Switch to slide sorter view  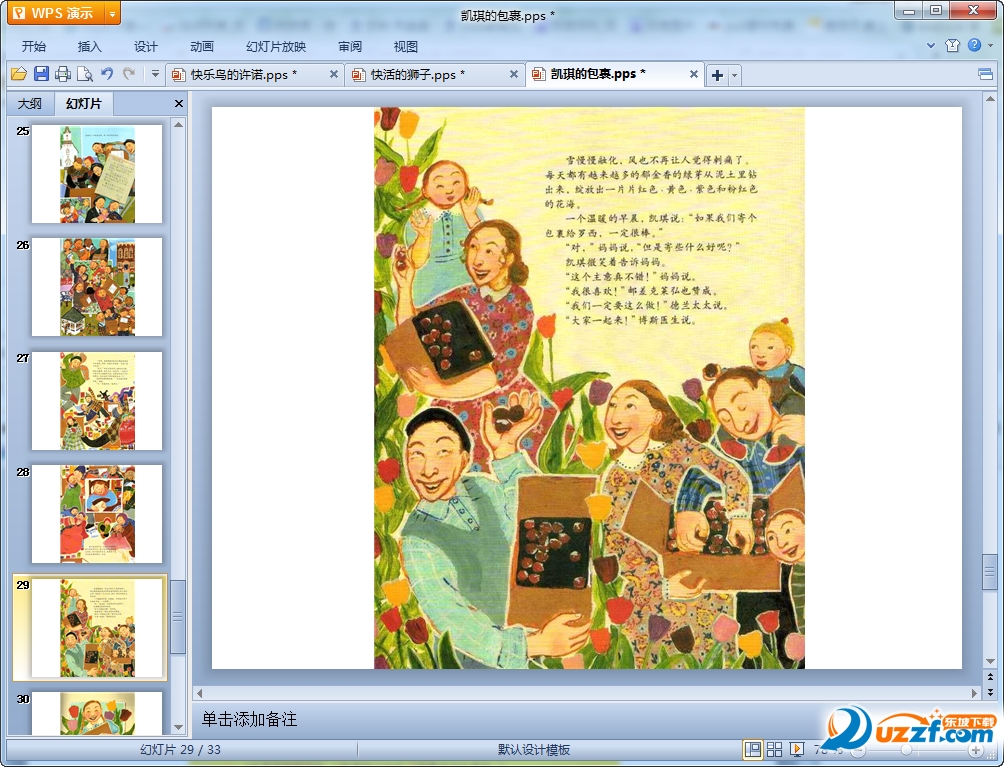coord(774,749)
